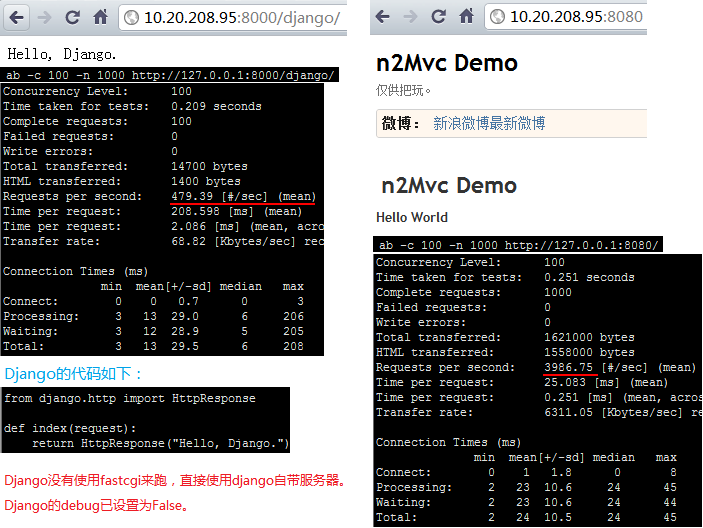Click the home icon in the :8000/django browser
This screenshot has height=528, width=703.
tap(100, 17)
